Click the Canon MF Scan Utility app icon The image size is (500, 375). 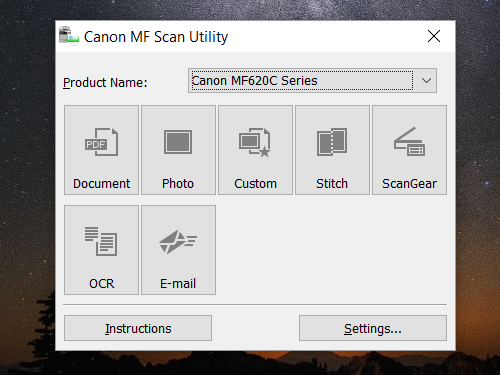(69, 36)
